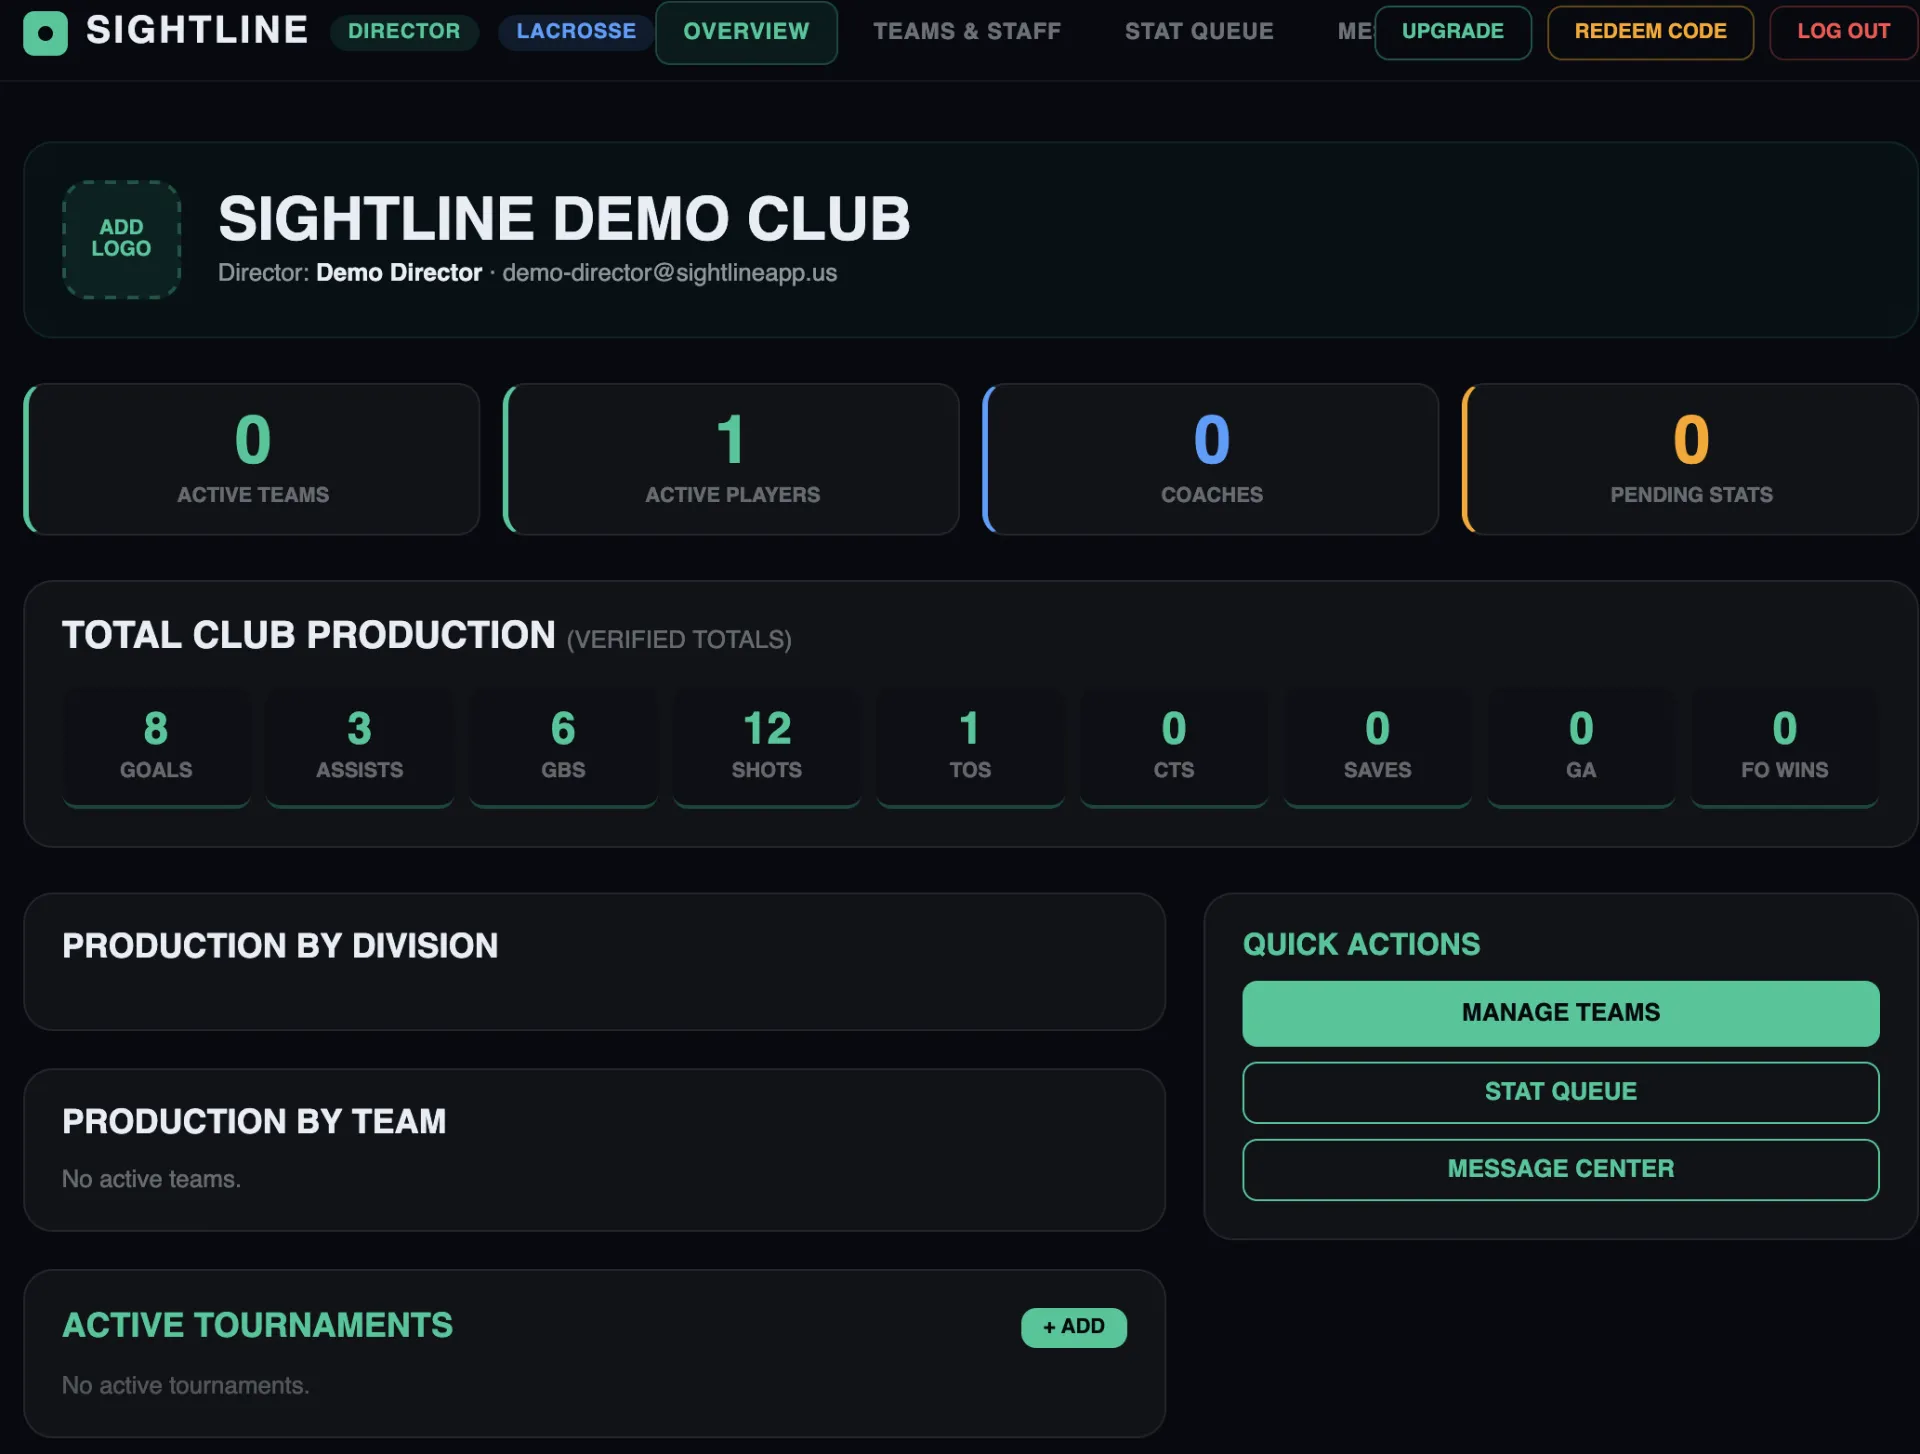Click the Production By Division heading
This screenshot has height=1454, width=1920.
[x=280, y=946]
